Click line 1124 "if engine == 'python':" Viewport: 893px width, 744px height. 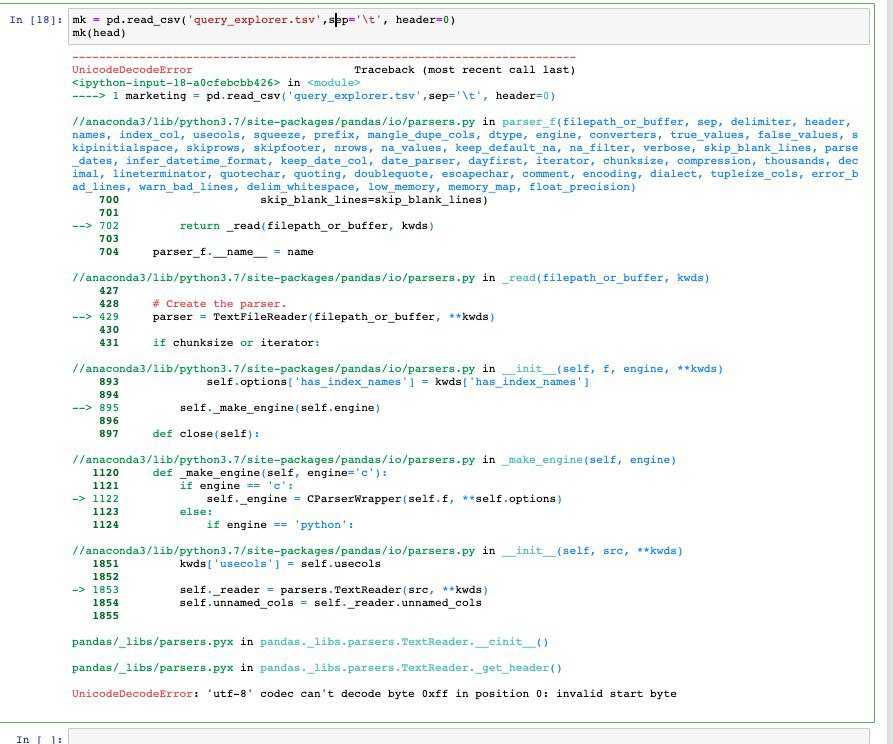tap(280, 525)
